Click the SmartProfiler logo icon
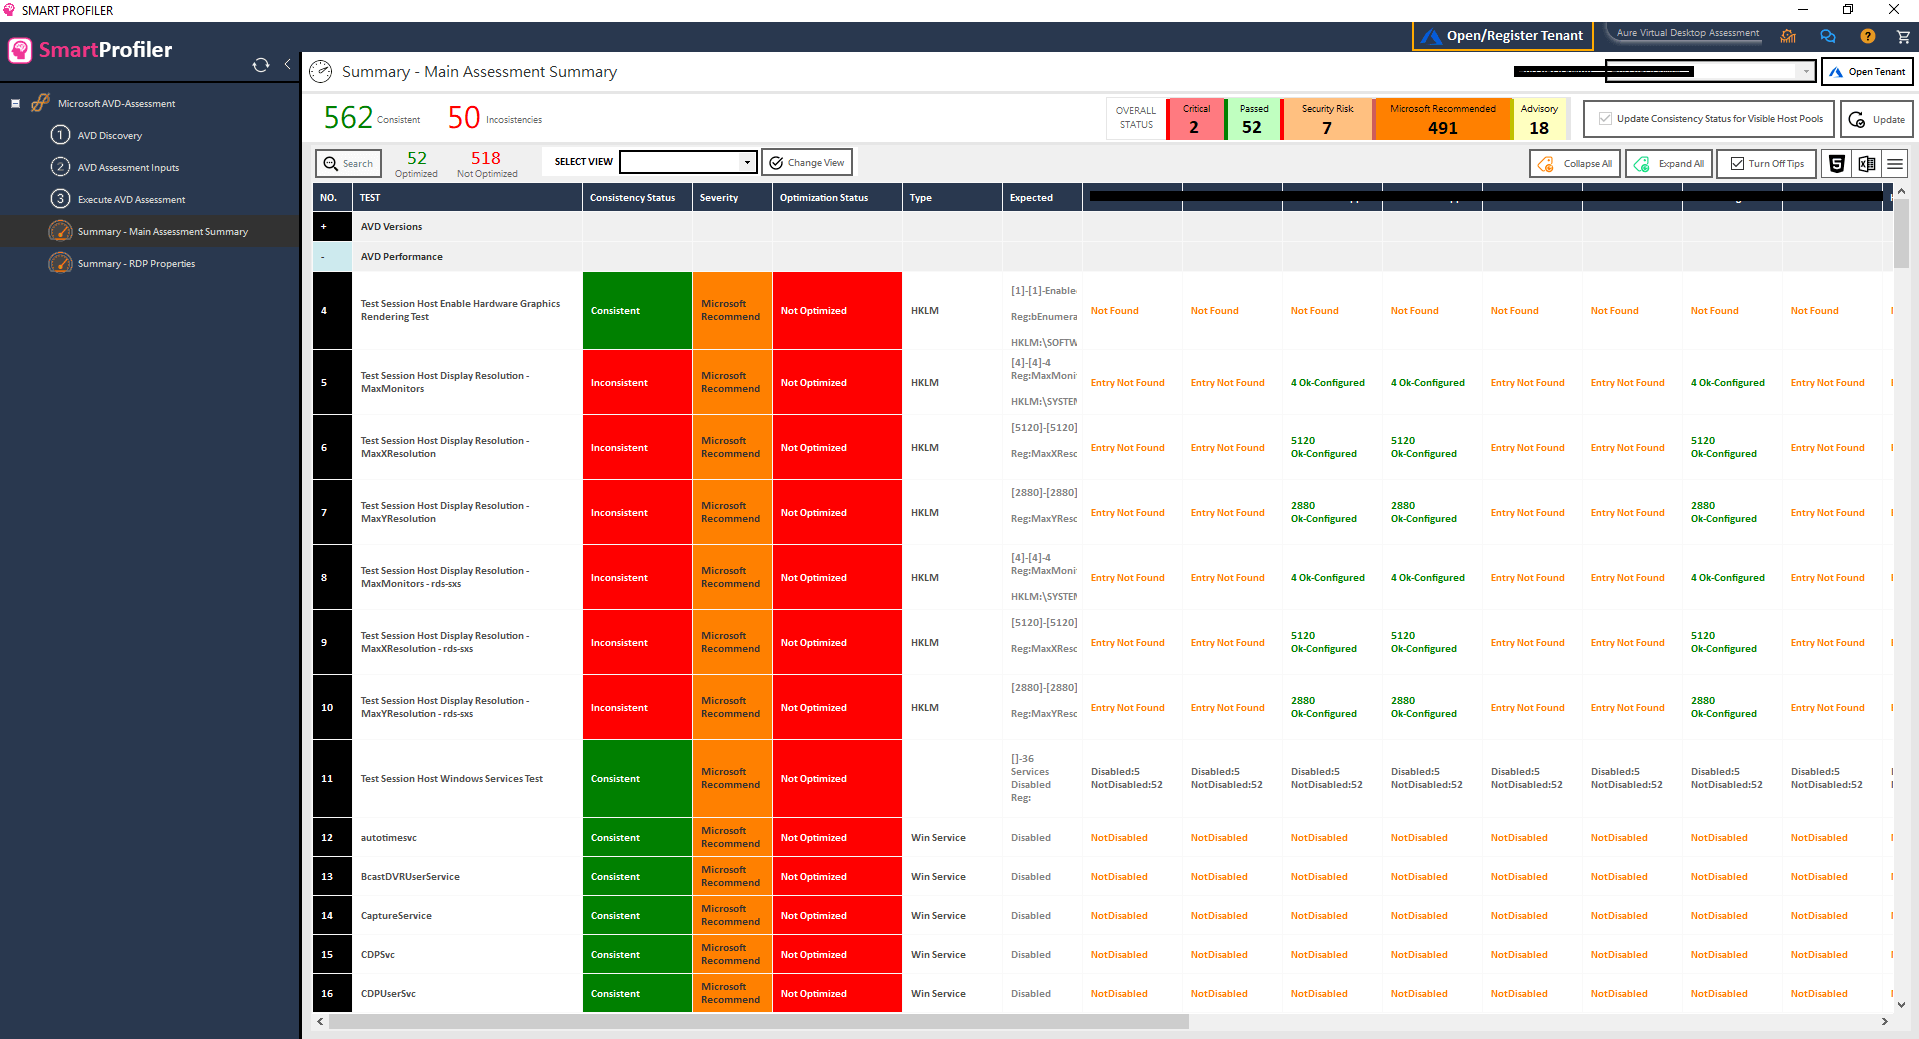The image size is (1919, 1039). 20,50
